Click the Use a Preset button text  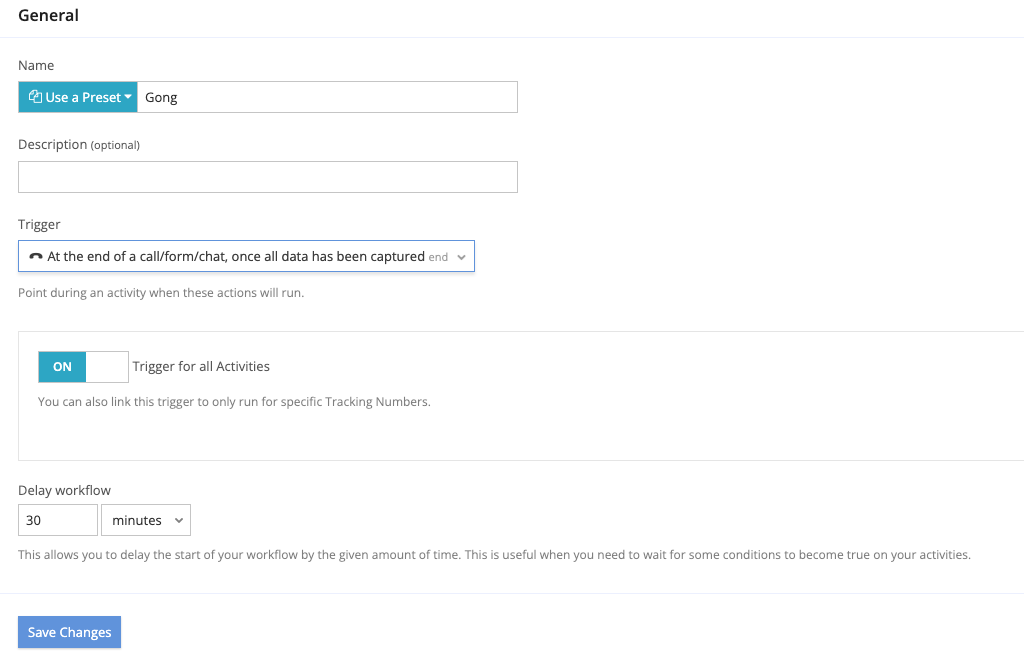(82, 97)
